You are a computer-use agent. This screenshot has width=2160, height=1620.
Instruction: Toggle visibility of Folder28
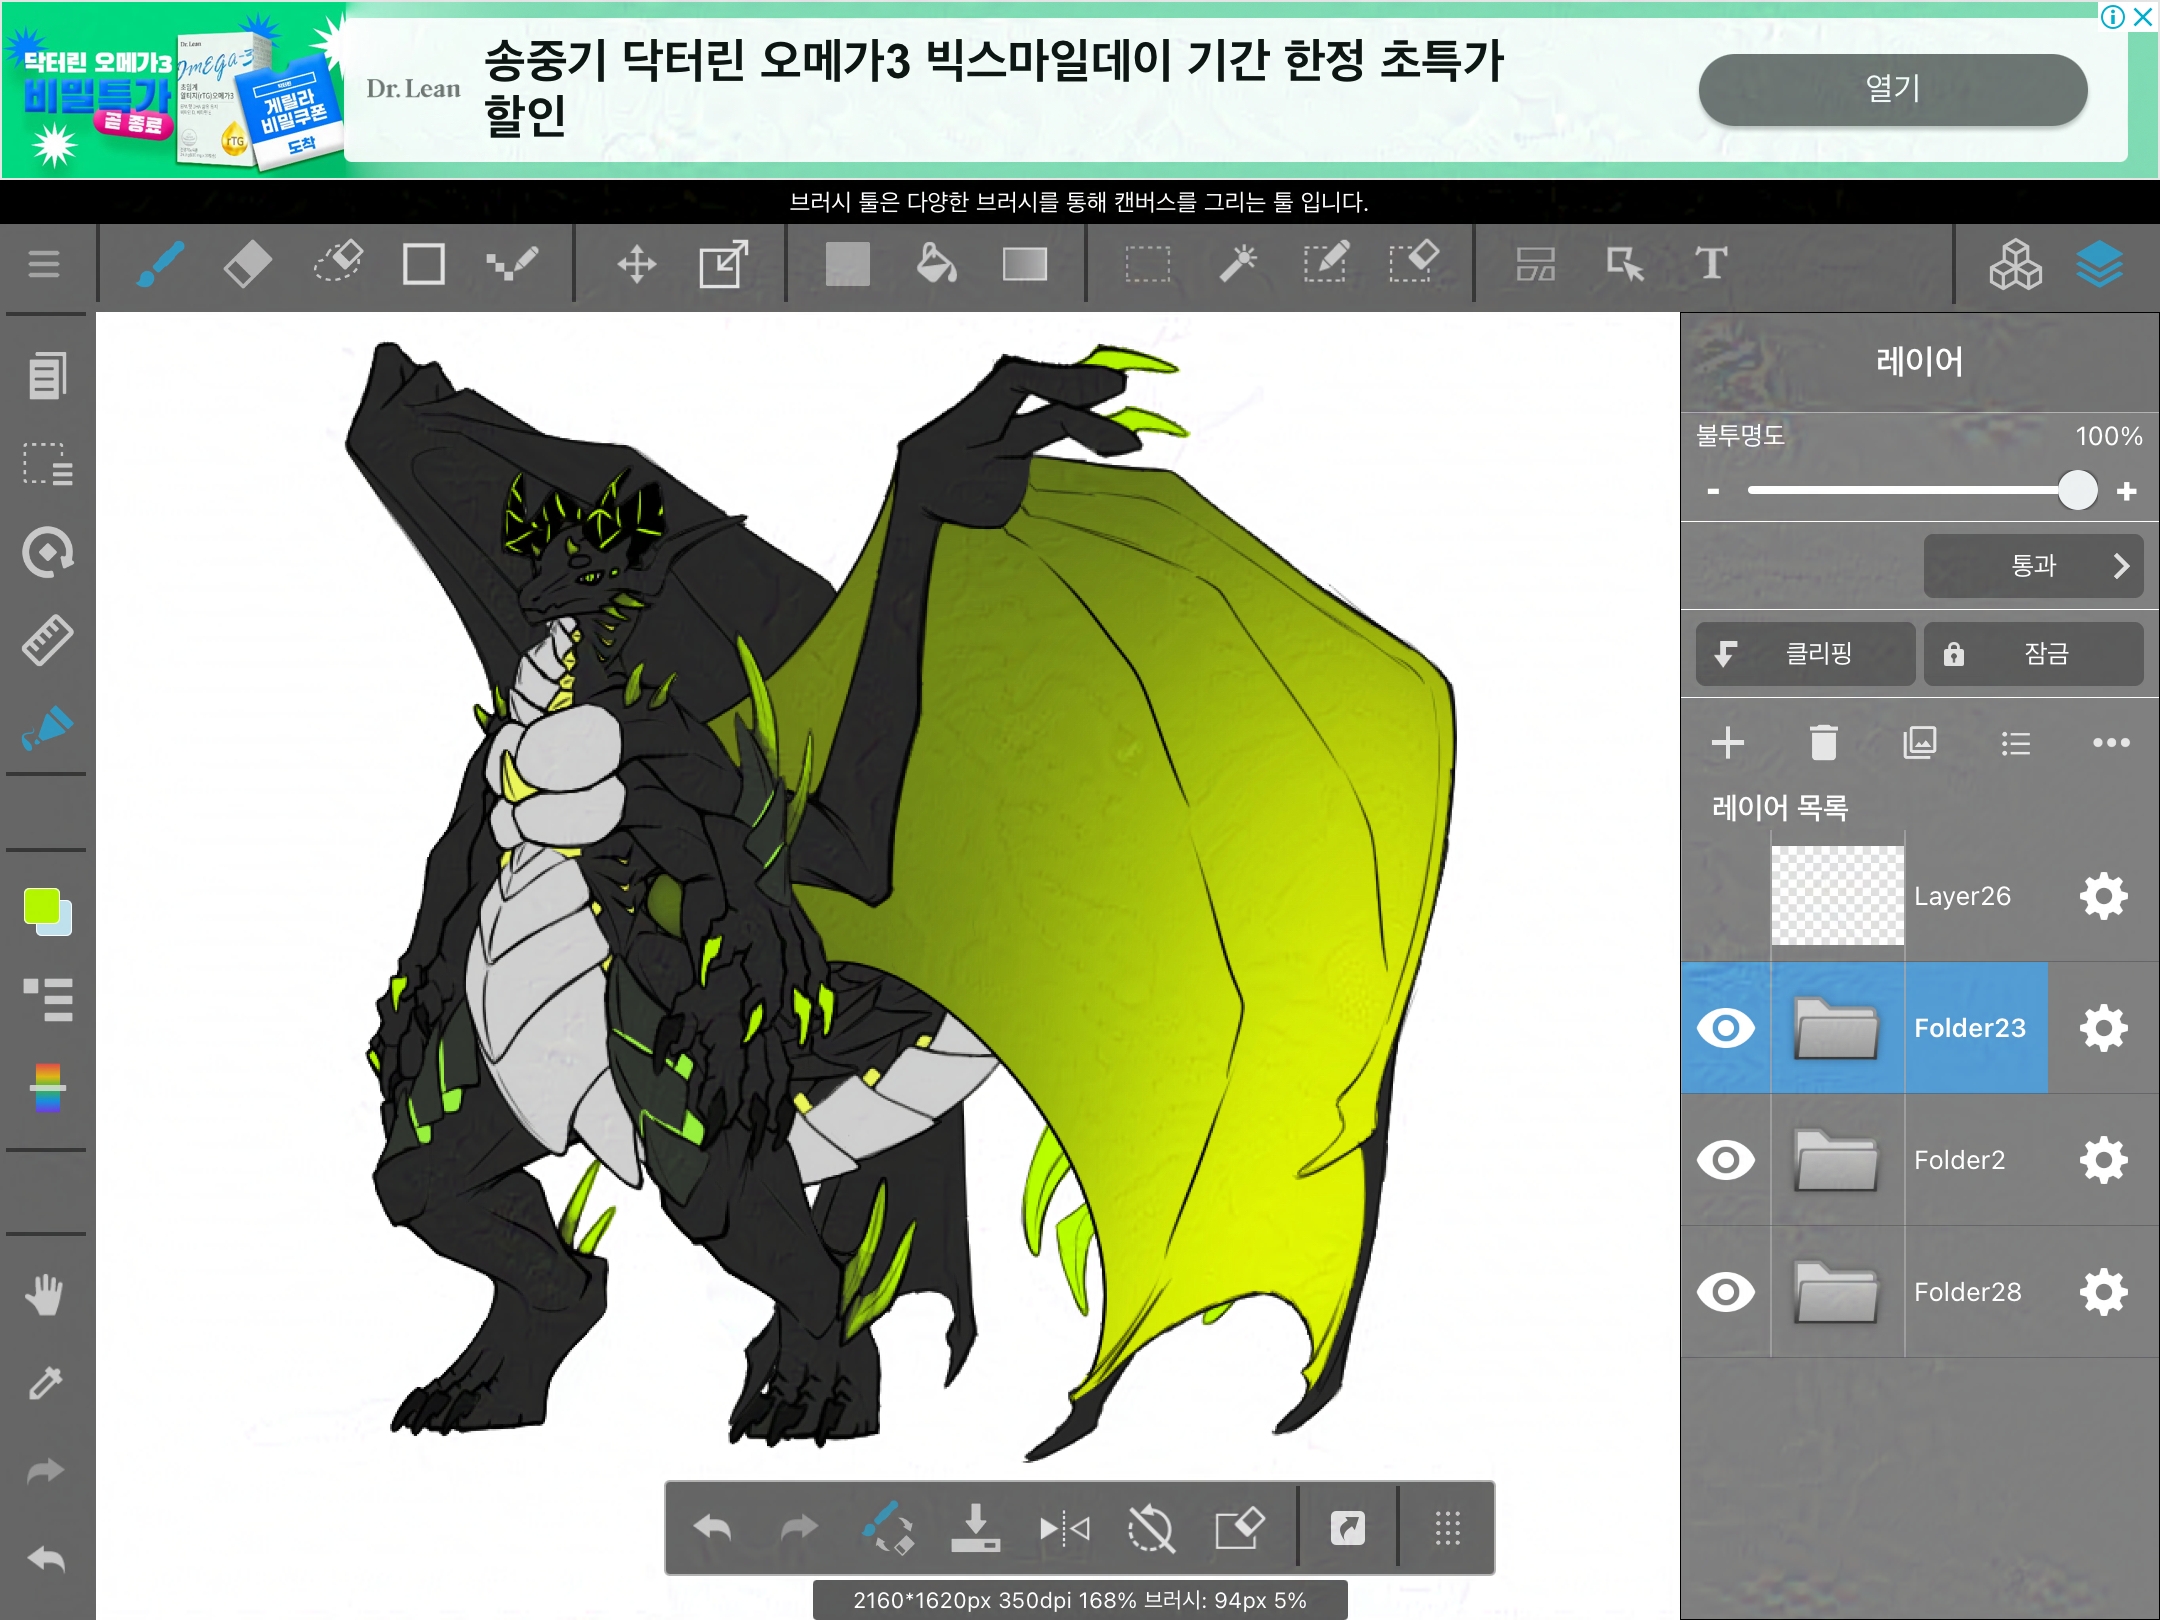click(1726, 1292)
